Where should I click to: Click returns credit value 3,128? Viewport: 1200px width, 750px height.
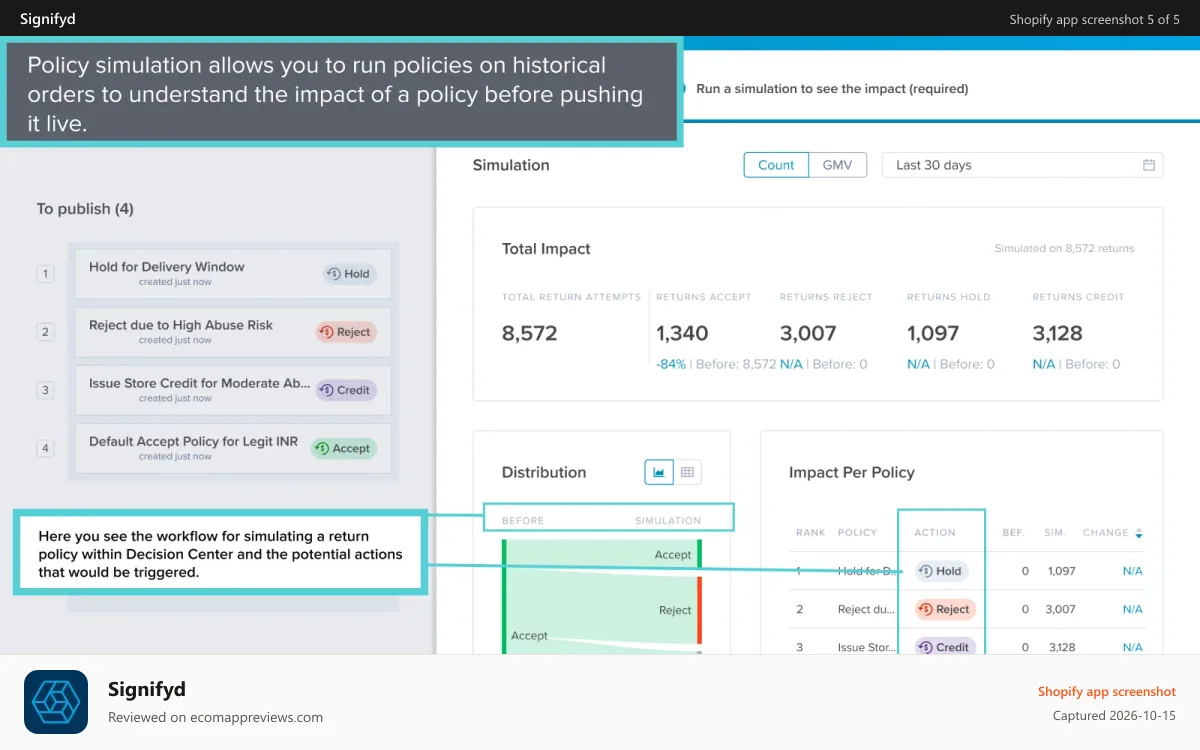pos(1058,333)
